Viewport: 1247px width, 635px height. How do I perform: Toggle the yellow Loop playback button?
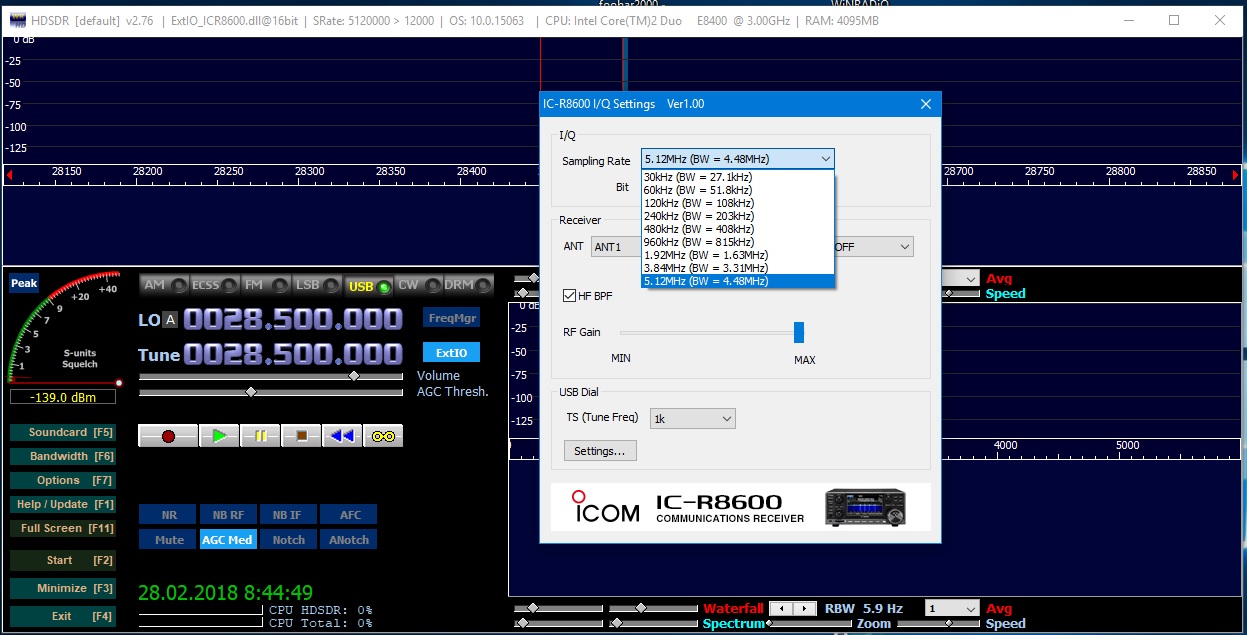point(383,436)
